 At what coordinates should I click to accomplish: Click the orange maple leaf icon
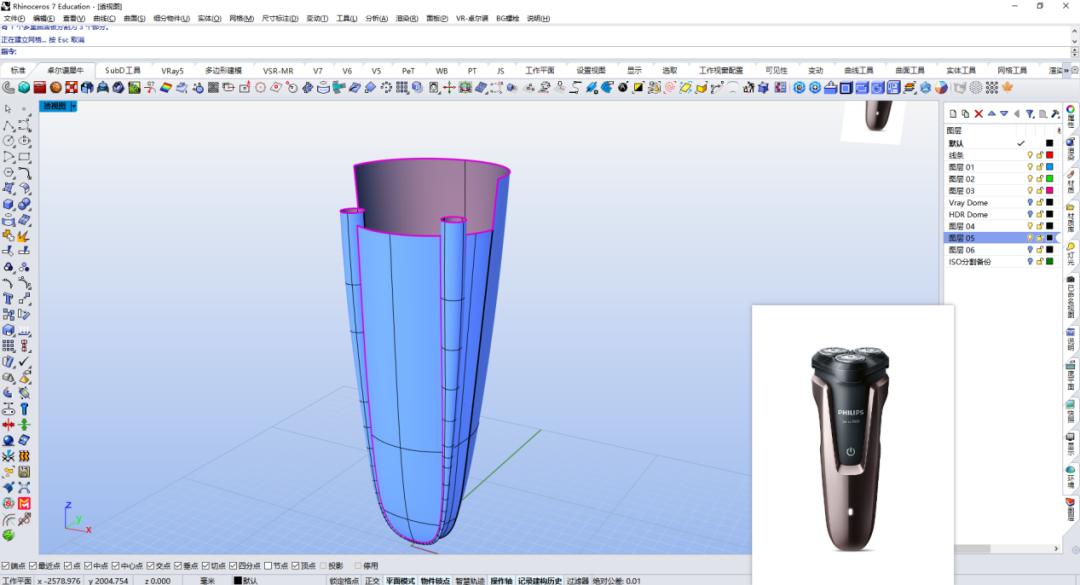point(1008,88)
